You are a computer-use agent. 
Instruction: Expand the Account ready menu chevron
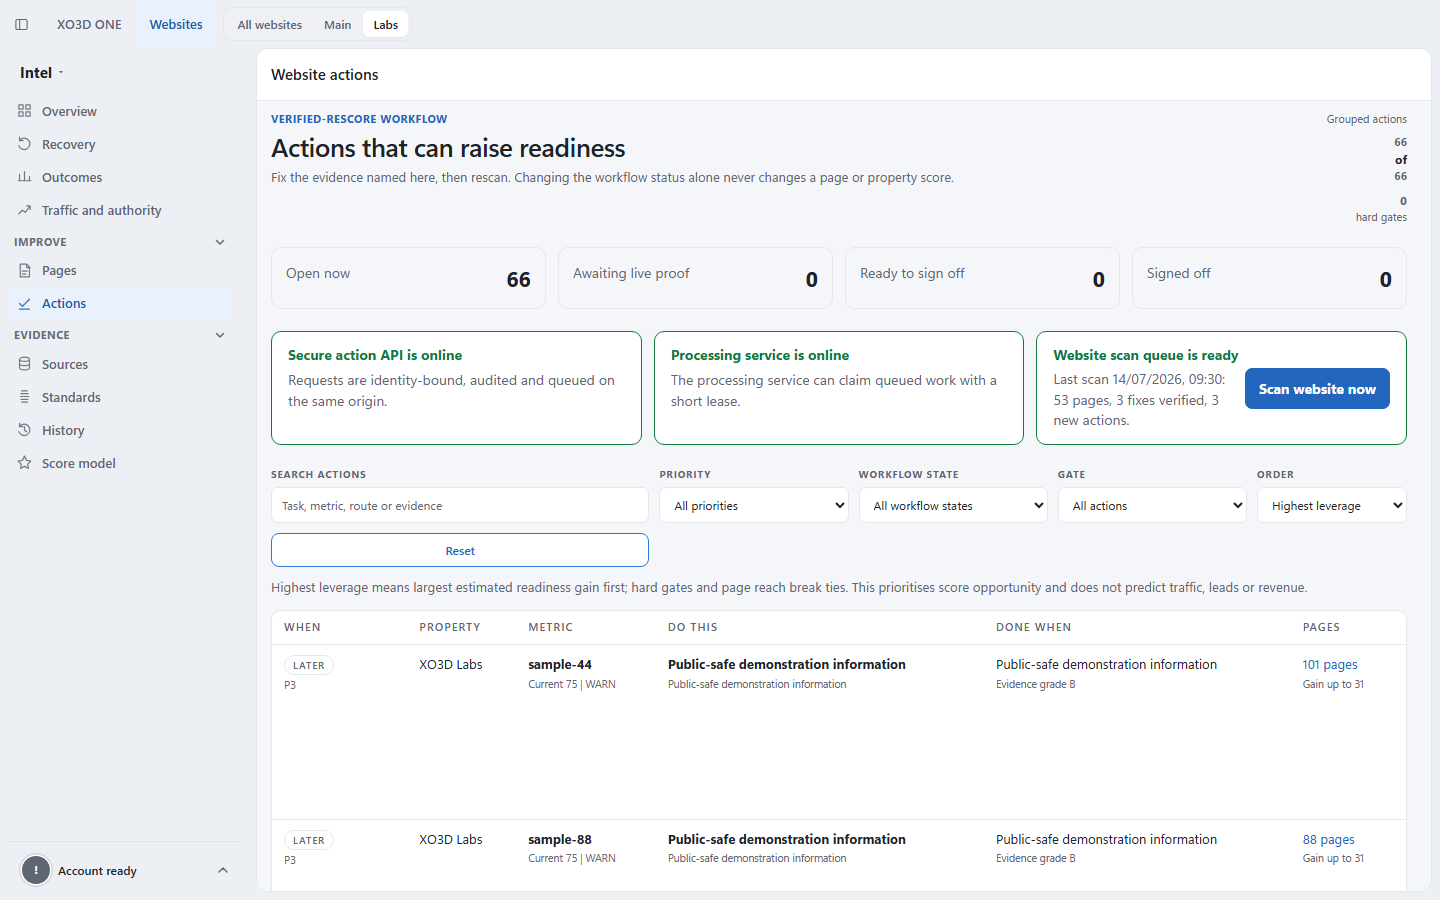223,870
